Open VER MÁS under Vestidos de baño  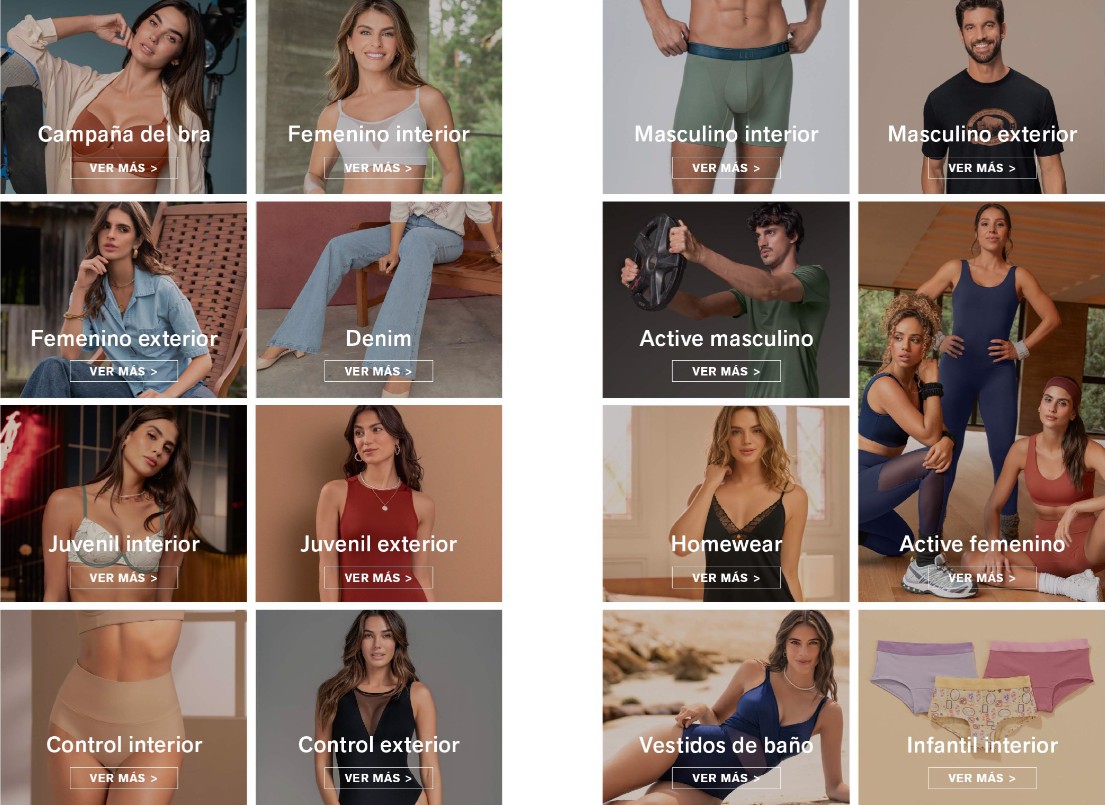coord(726,778)
